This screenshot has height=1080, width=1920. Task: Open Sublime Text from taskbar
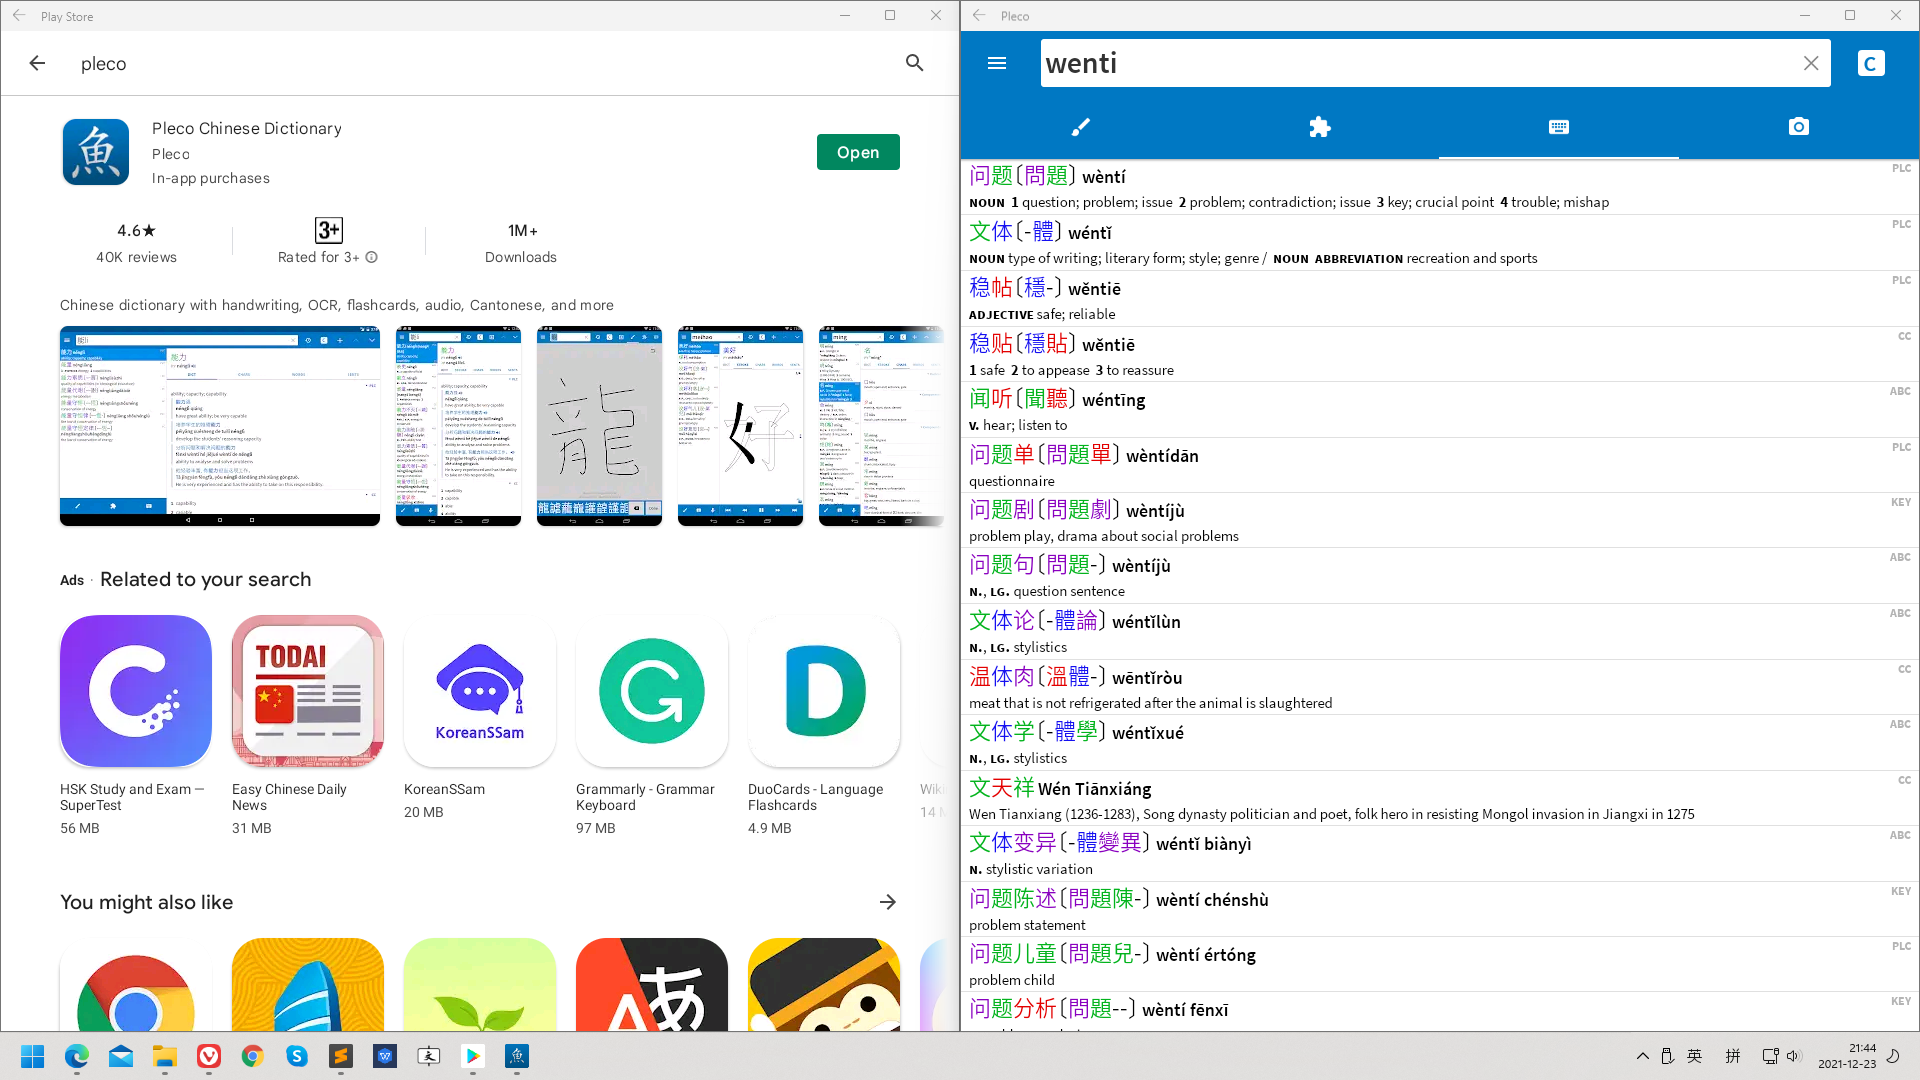341,1056
